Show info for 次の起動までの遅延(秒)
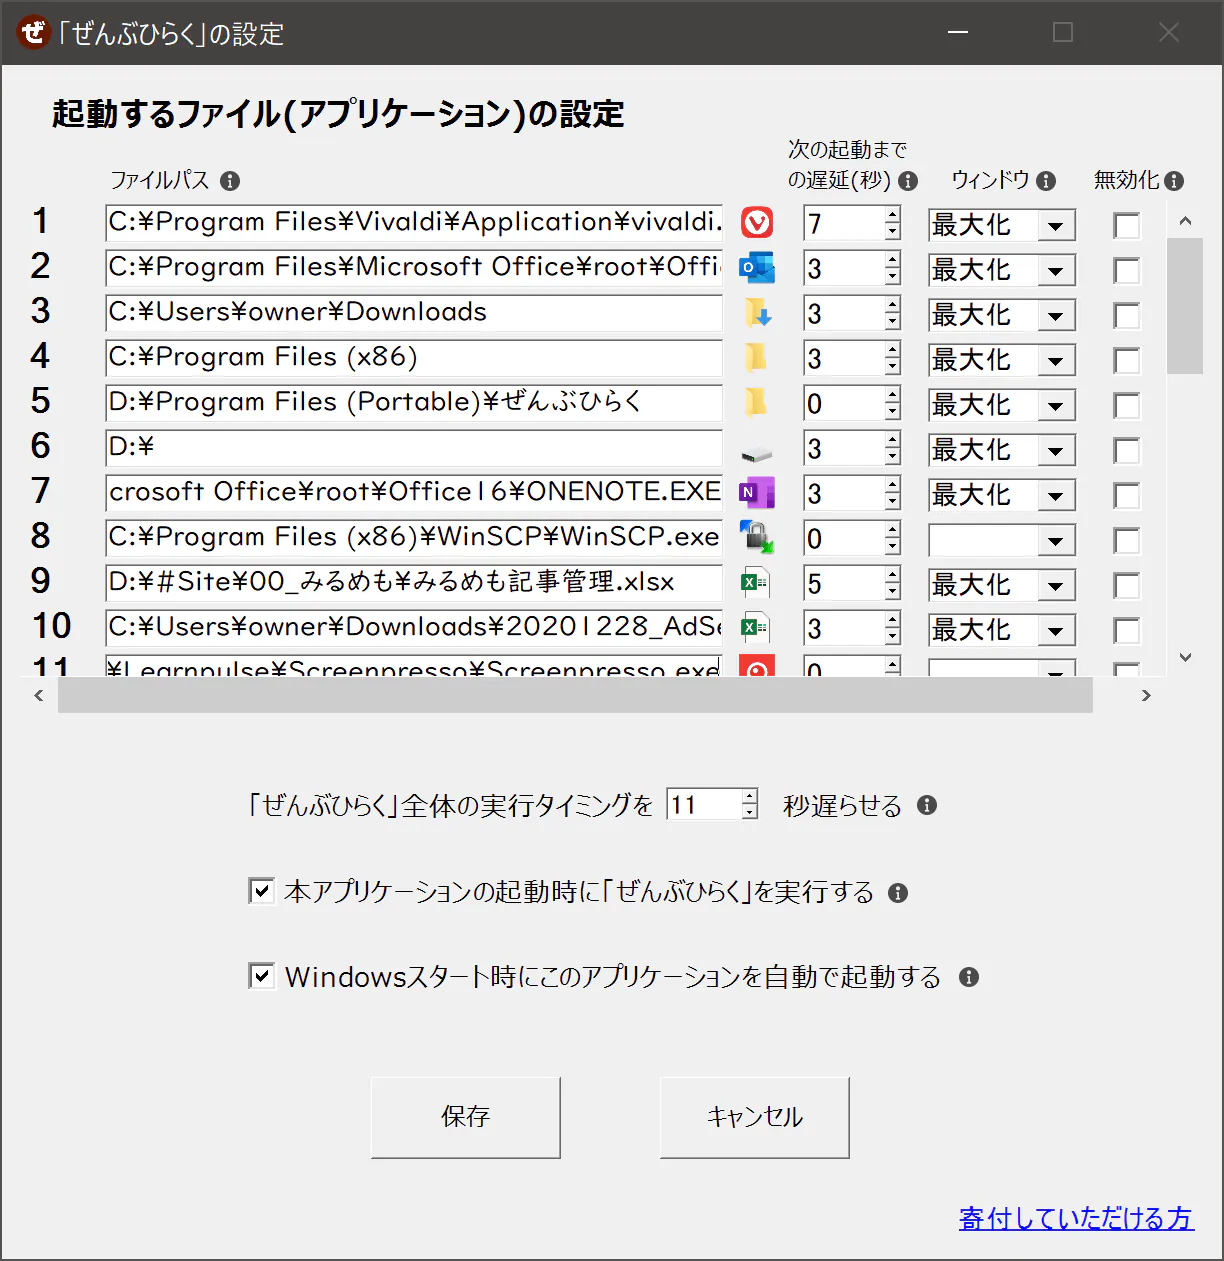Image resolution: width=1224 pixels, height=1261 pixels. tap(908, 181)
